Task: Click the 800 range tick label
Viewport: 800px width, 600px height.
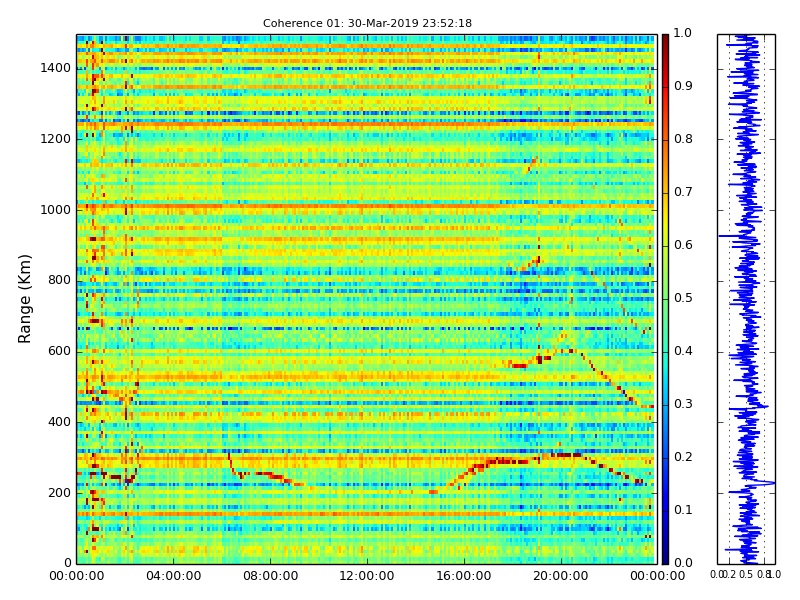Action: click(59, 280)
